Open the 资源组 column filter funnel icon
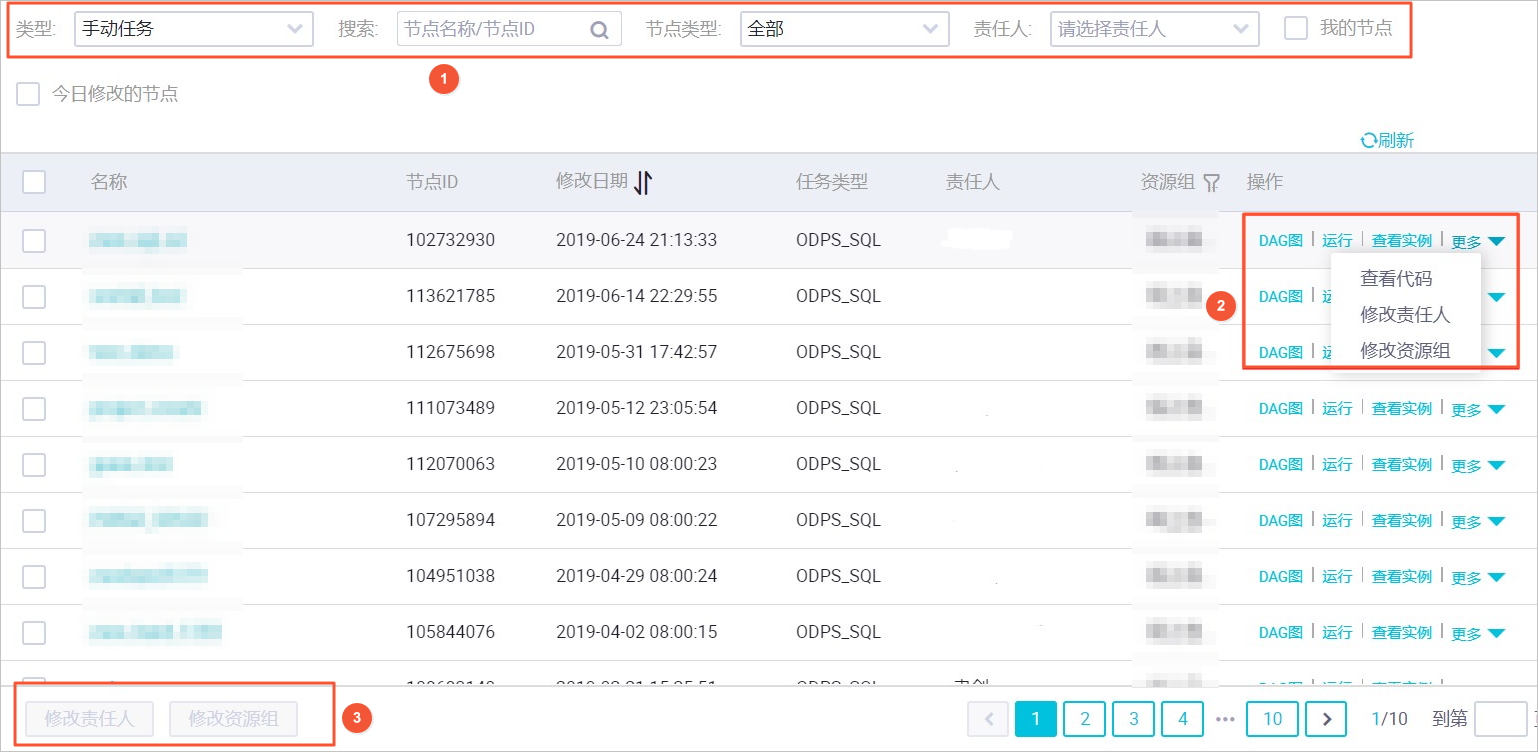Image resolution: width=1538 pixels, height=752 pixels. pyautogui.click(x=1212, y=183)
